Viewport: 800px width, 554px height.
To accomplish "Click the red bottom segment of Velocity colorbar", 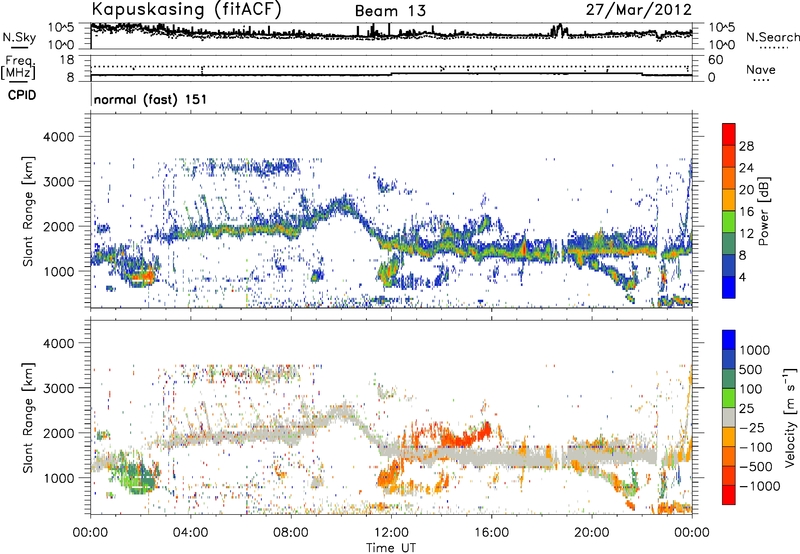I will click(x=729, y=495).
